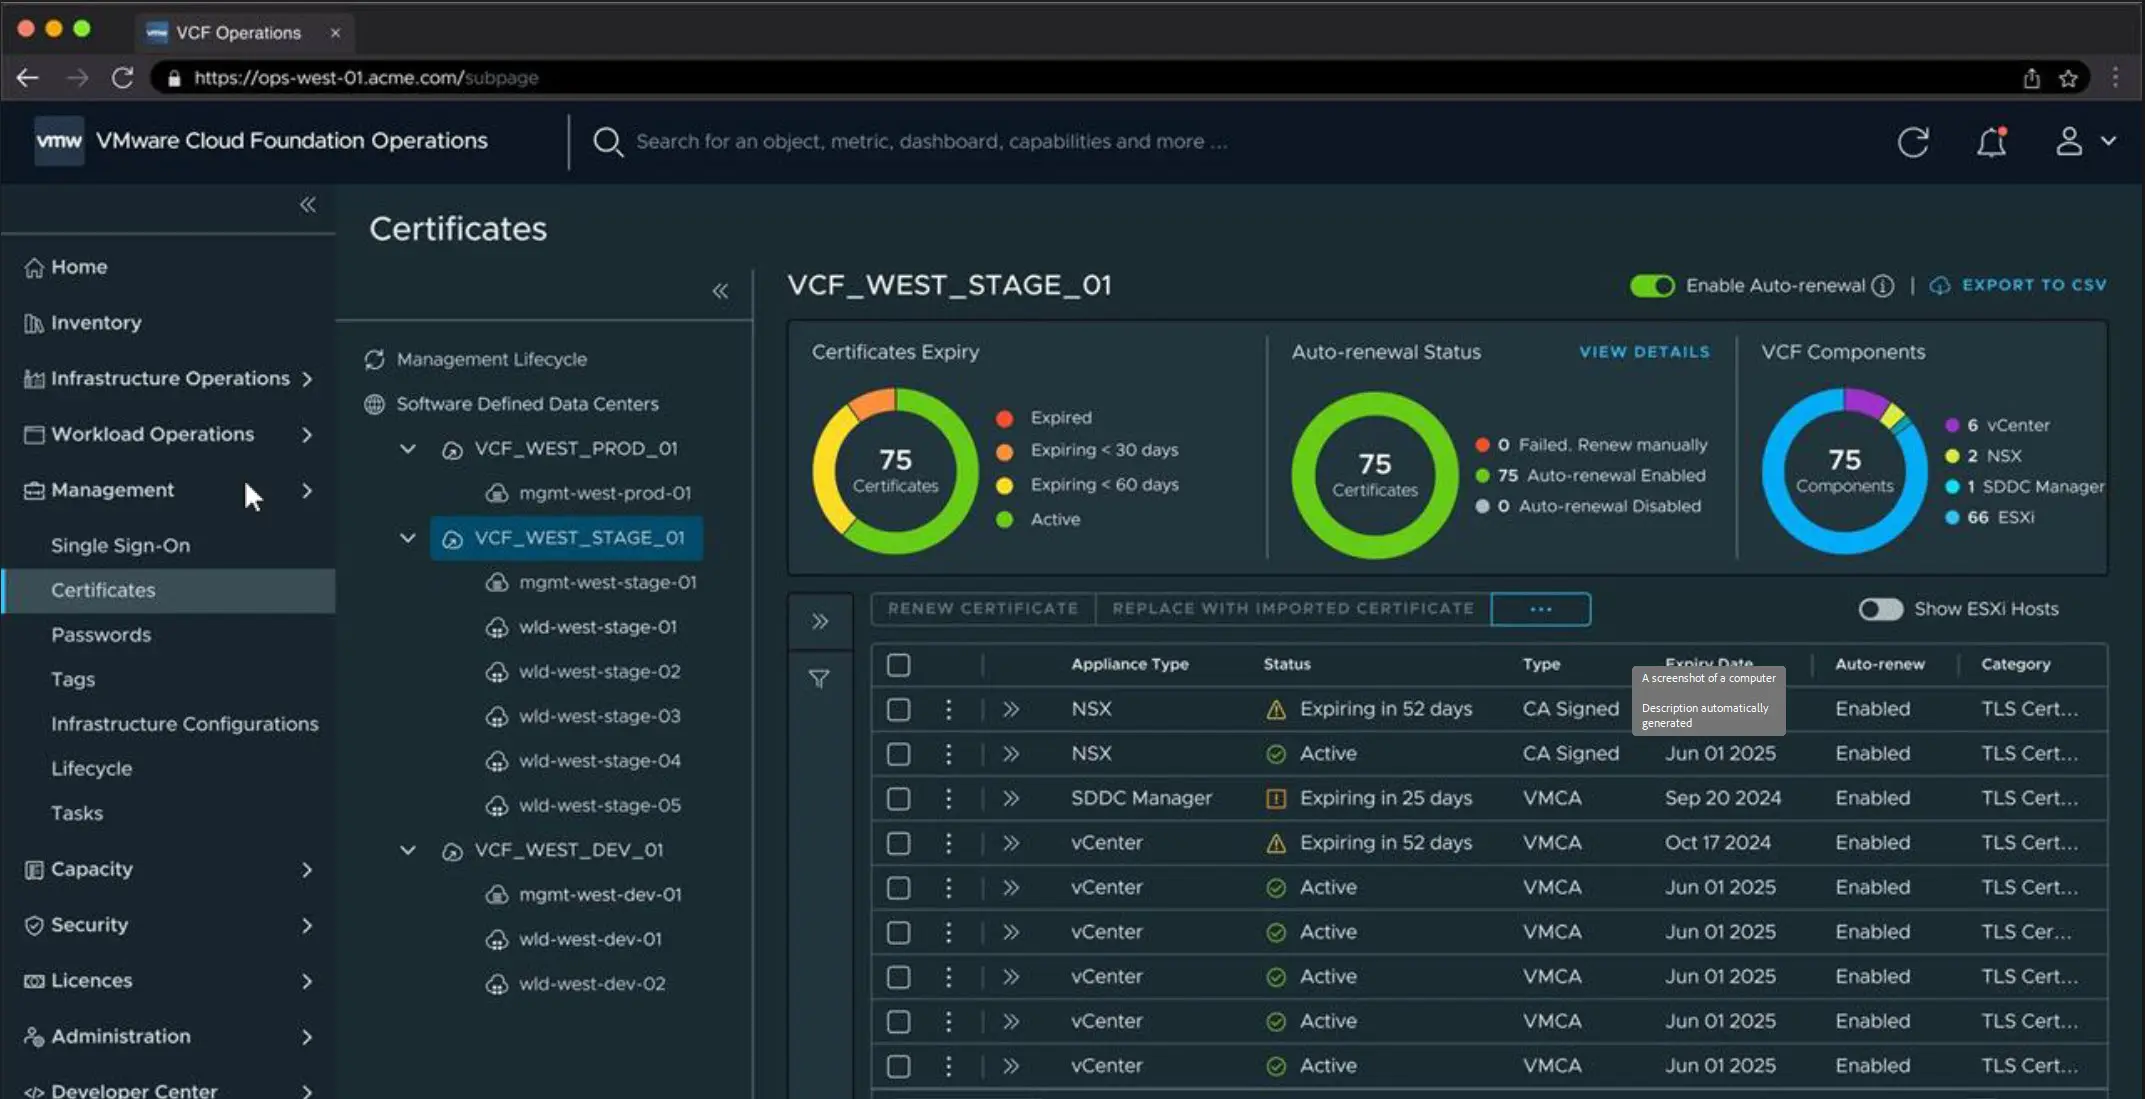Click View Details for Auto-renewal Status
The image size is (2145, 1099).
click(x=1644, y=352)
